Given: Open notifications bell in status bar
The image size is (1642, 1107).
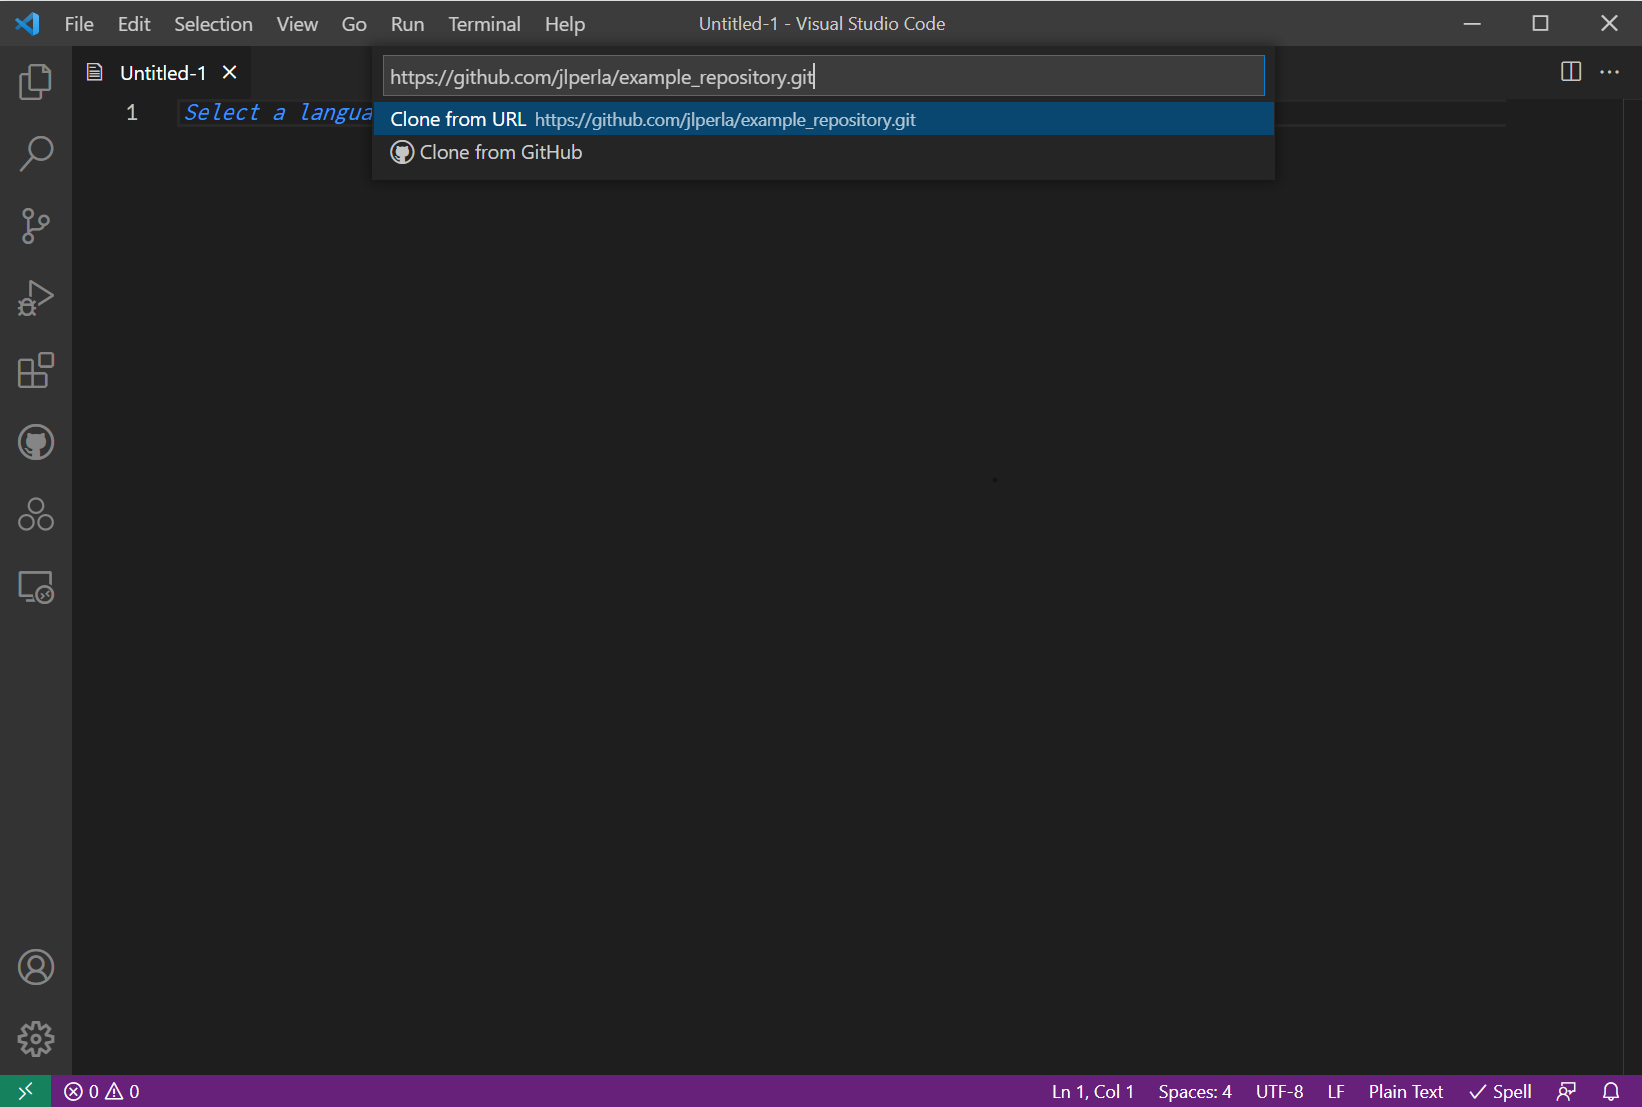Looking at the screenshot, I should (x=1611, y=1091).
